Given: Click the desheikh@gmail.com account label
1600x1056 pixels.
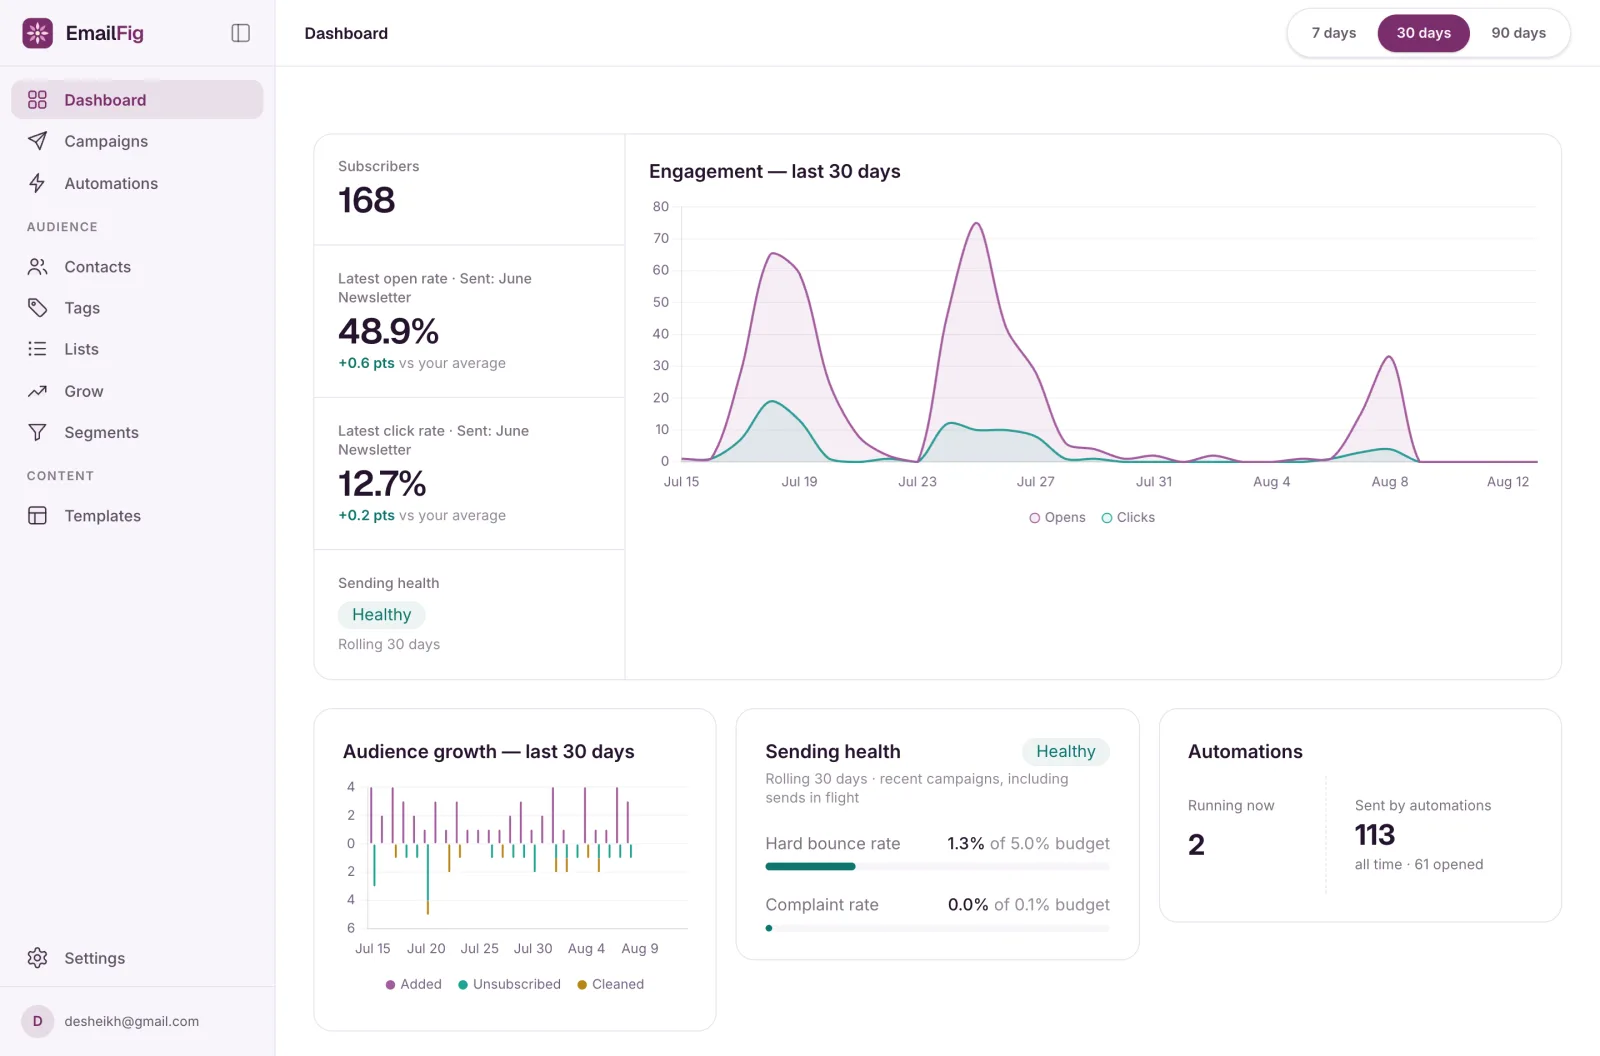Looking at the screenshot, I should tap(131, 1021).
